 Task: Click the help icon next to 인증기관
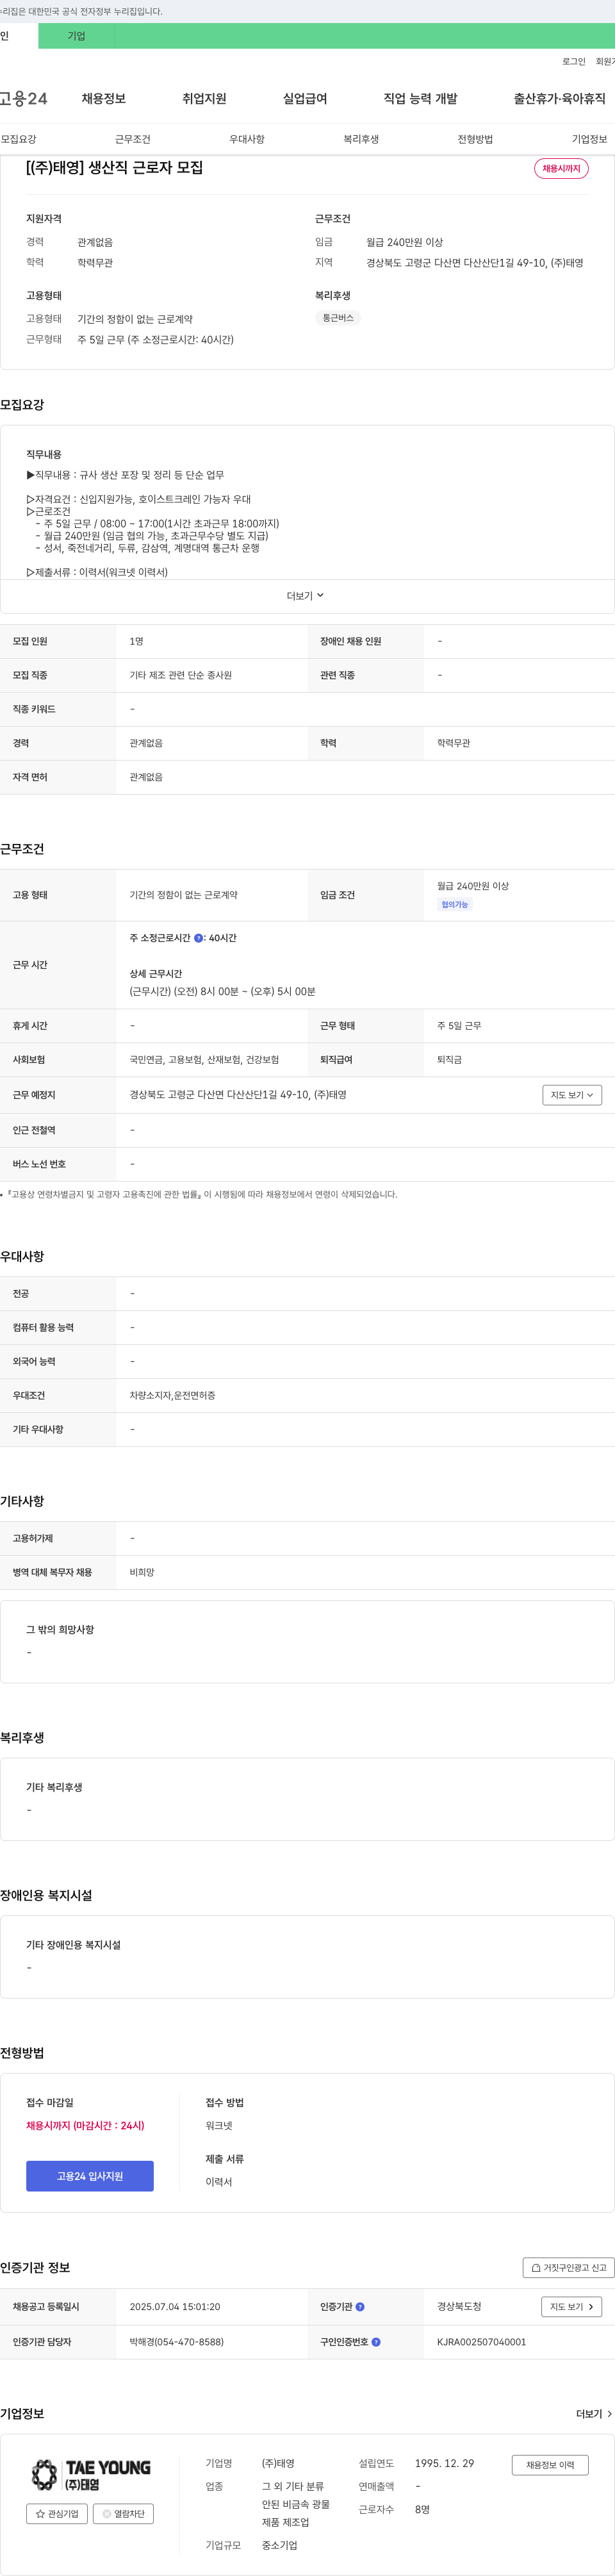pos(360,2307)
